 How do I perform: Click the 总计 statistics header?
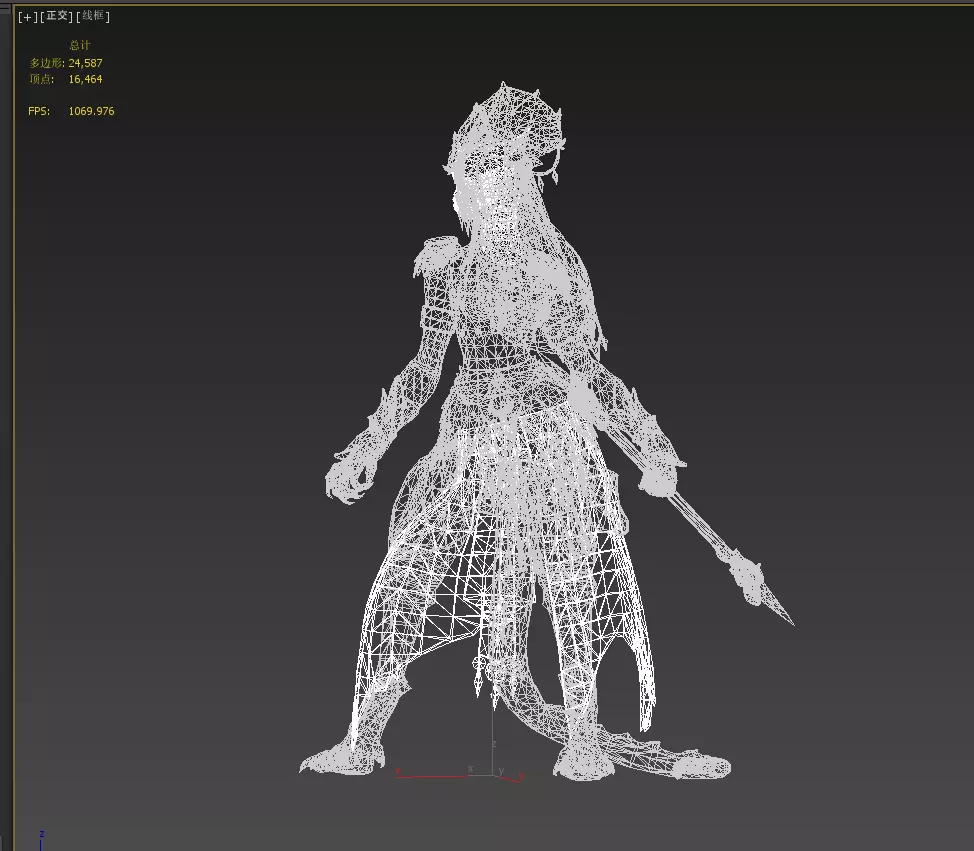coord(80,45)
